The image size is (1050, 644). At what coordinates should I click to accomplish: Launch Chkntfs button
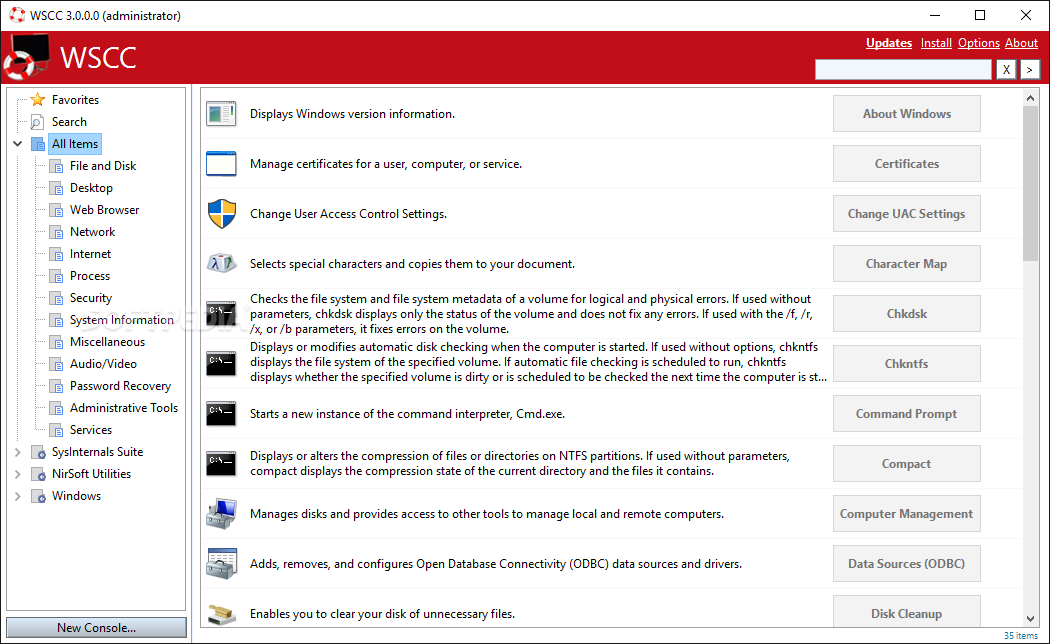pyautogui.click(x=907, y=364)
